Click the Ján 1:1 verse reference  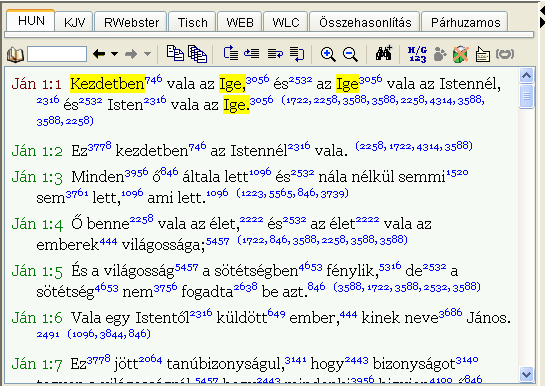[36, 84]
